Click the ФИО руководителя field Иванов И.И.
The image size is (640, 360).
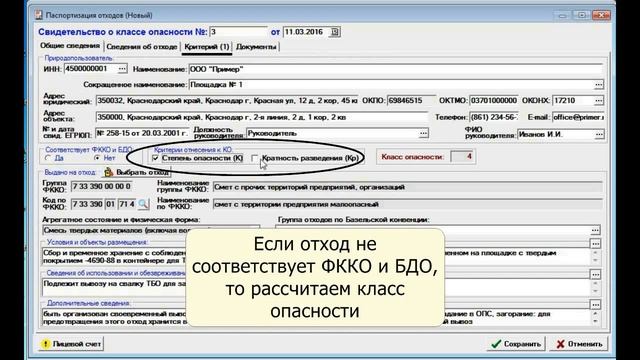556,134
